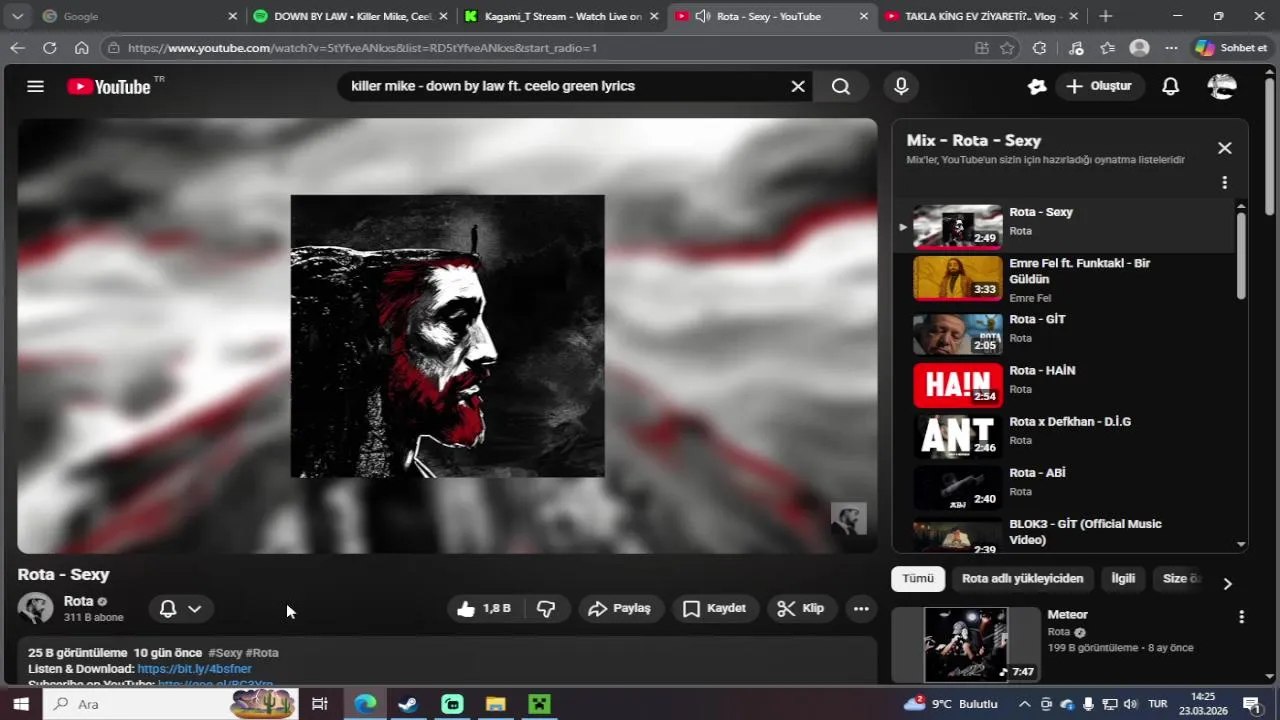Click the #Sexy hashtag

[x=225, y=653]
